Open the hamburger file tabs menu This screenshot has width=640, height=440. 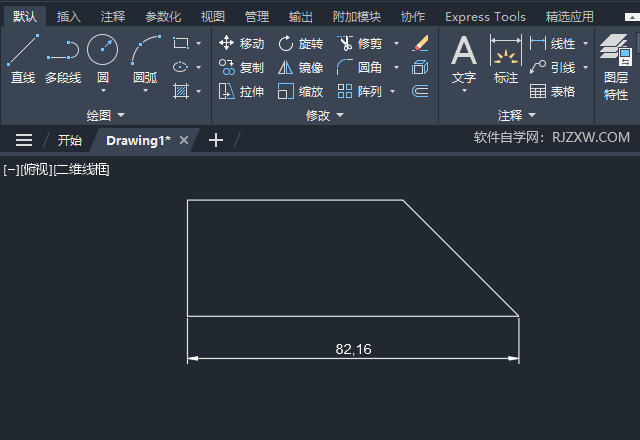[x=24, y=140]
